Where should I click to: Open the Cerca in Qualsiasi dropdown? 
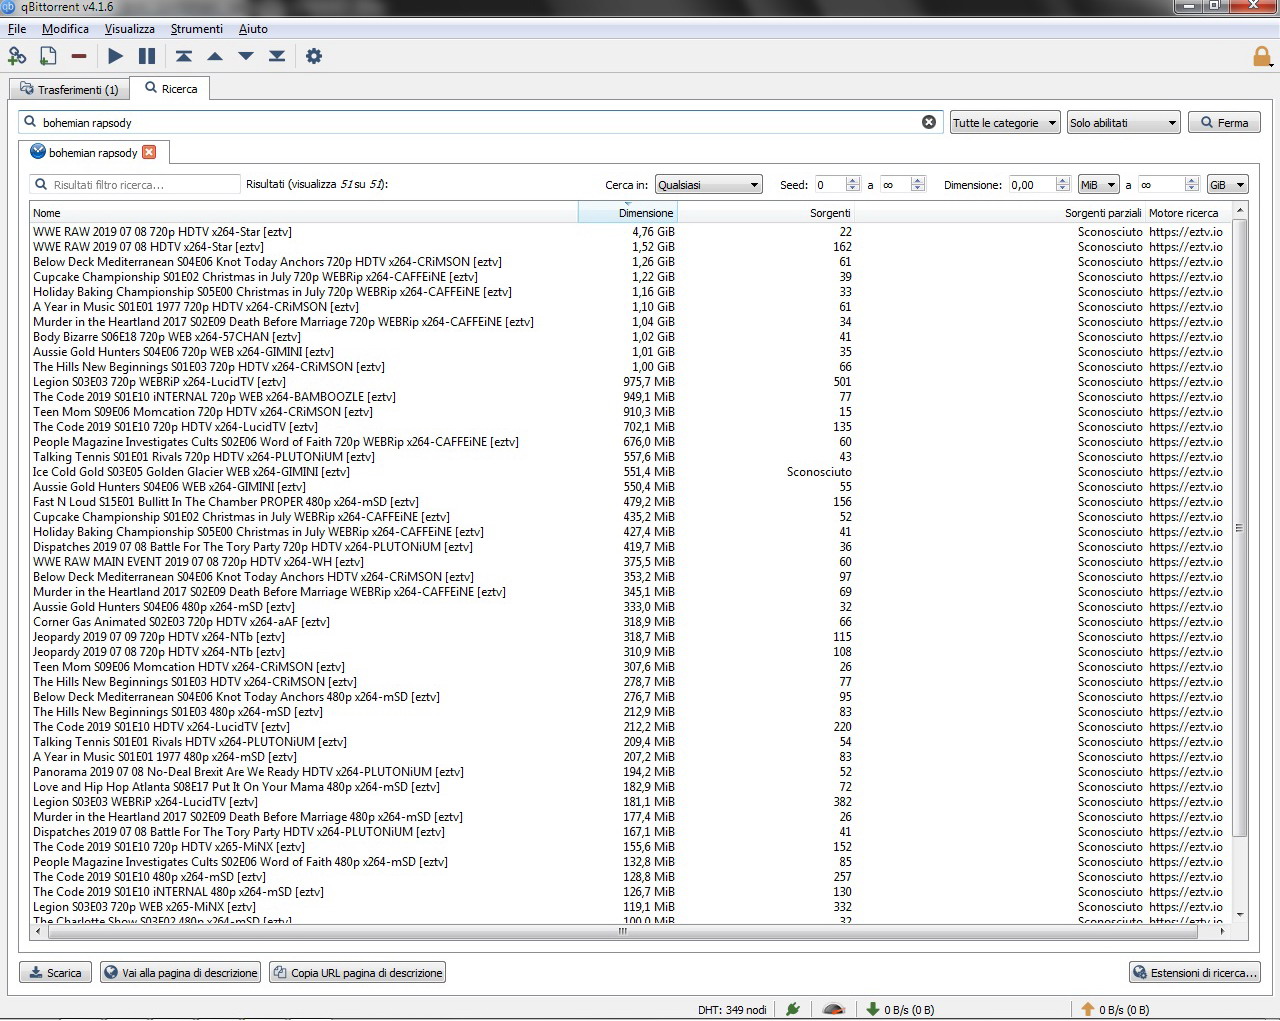tap(709, 185)
